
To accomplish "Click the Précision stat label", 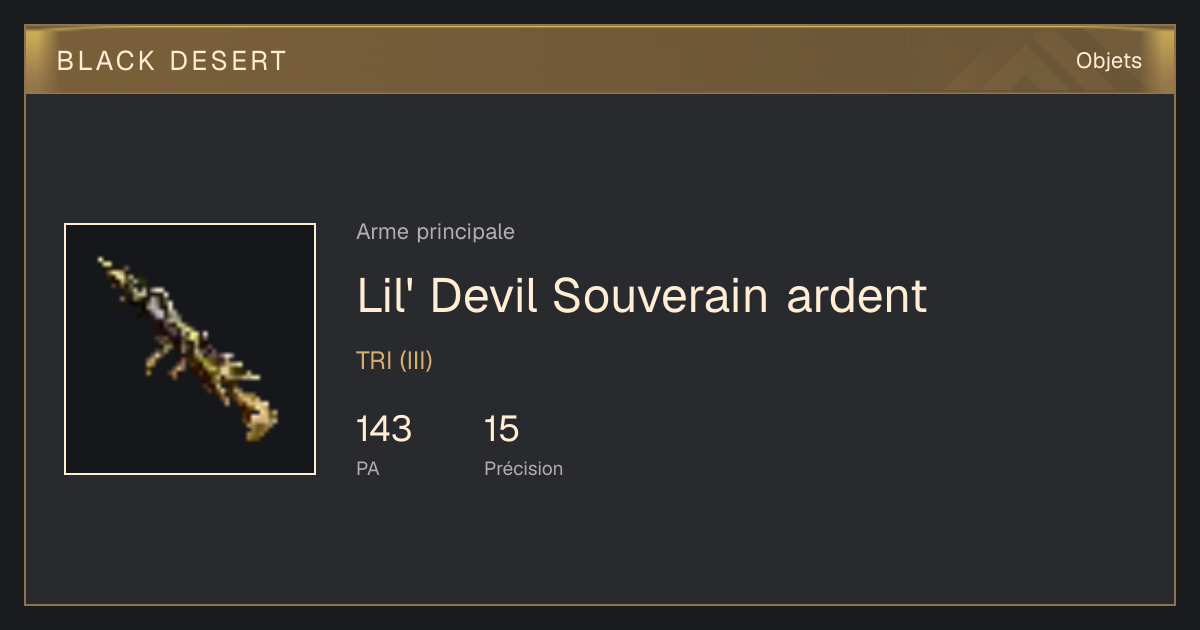I will tap(523, 468).
